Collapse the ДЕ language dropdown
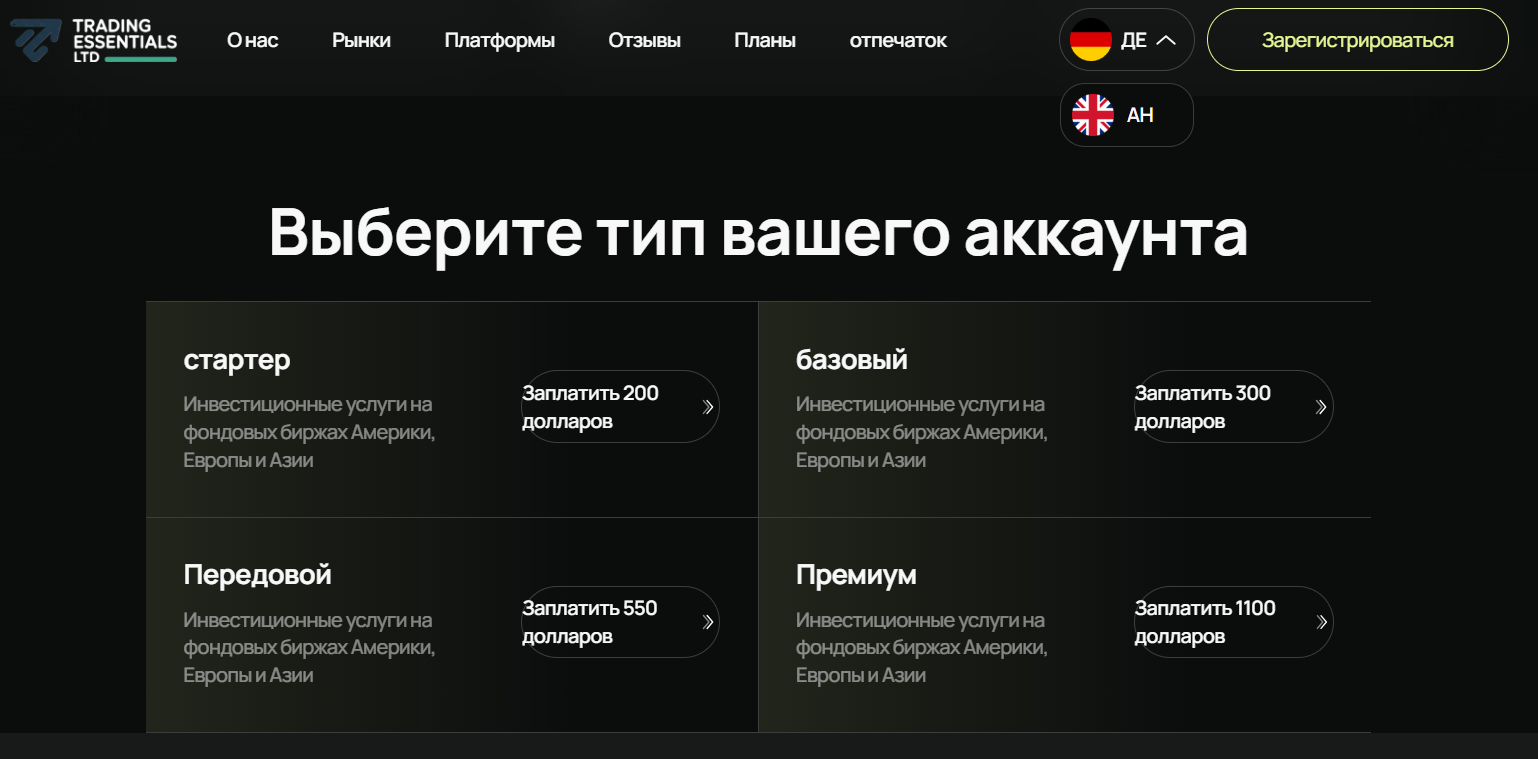Screen dimensions: 1538x759 point(1127,40)
